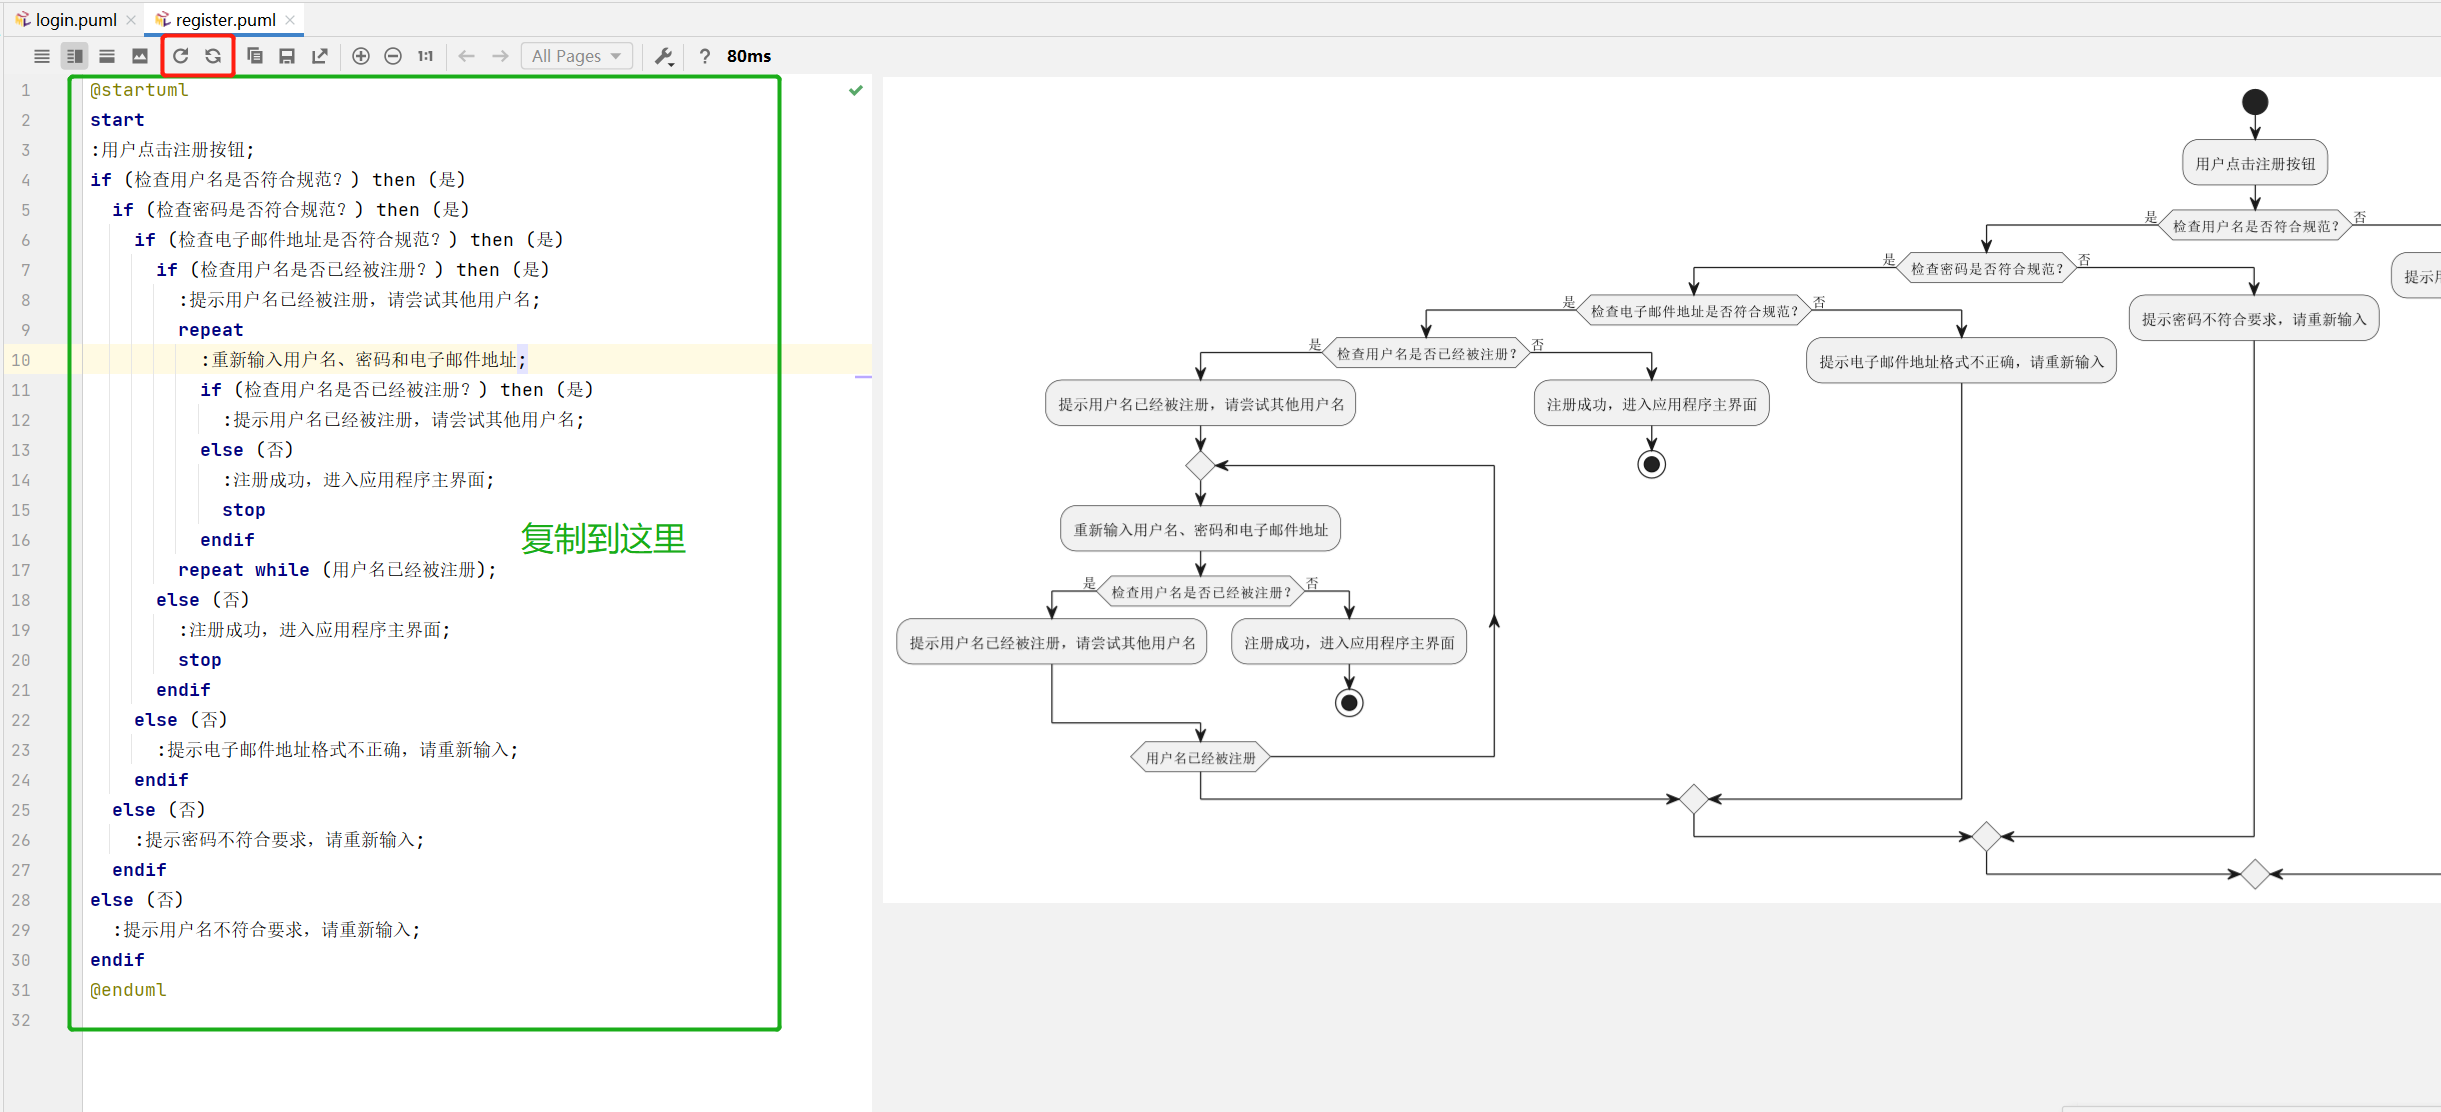Click line number 16 in gutter
Viewport: 2441px width, 1112px height.
tap(21, 540)
